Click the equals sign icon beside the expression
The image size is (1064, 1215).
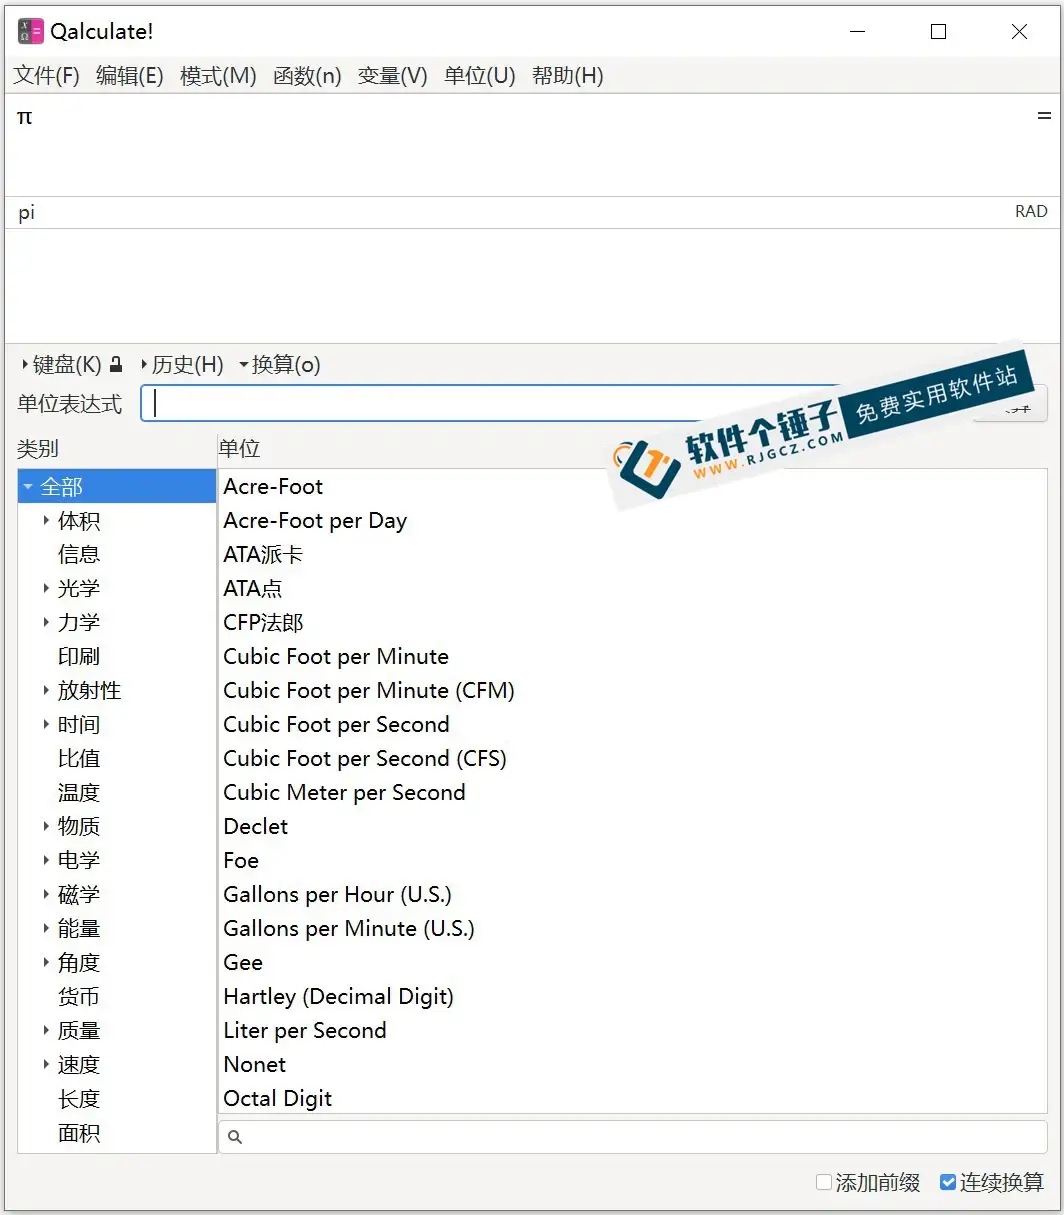tap(1044, 116)
